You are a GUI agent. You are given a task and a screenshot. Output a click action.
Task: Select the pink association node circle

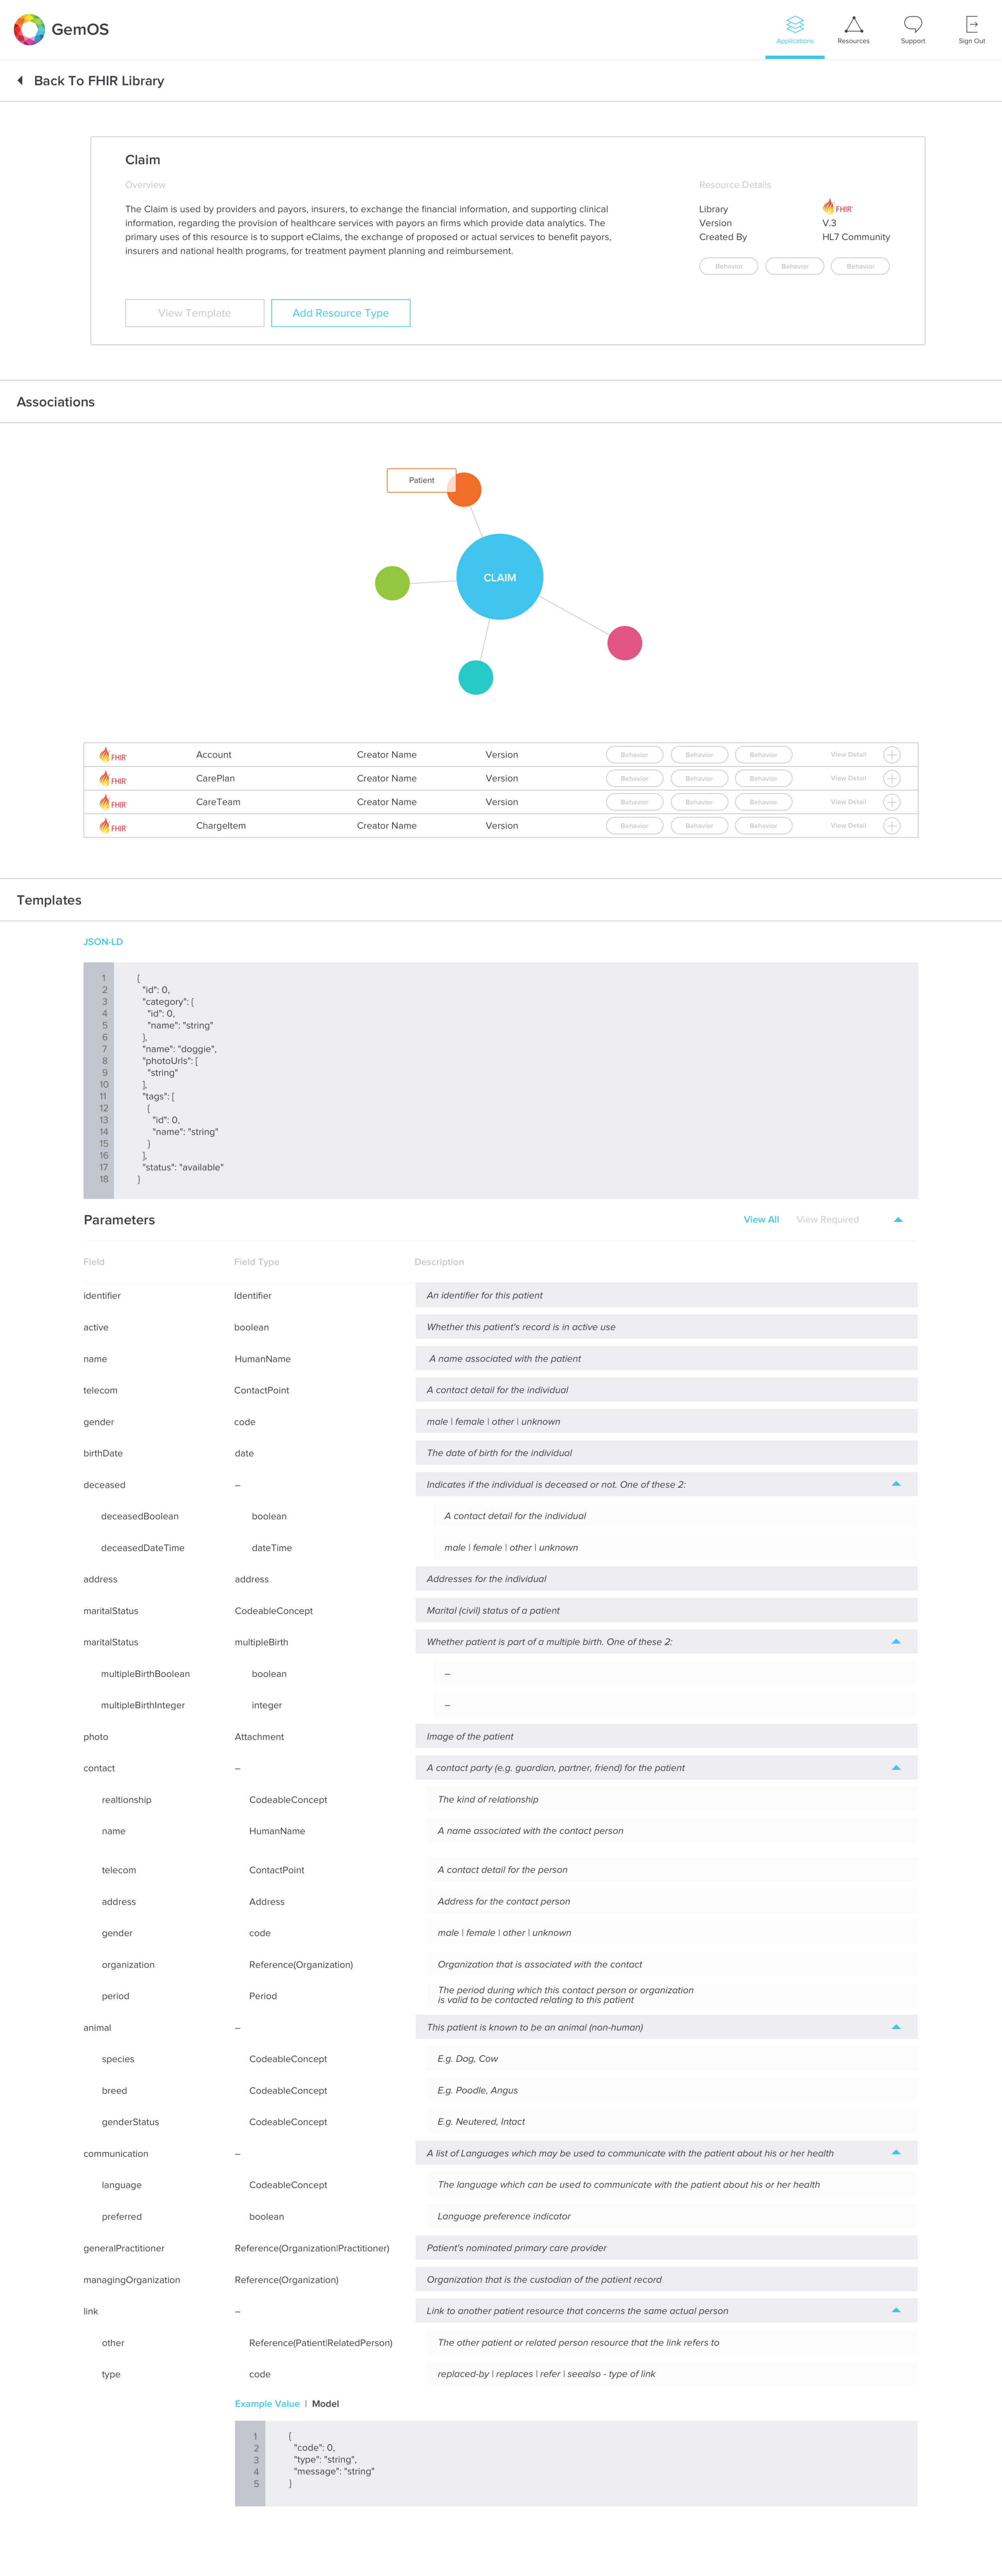pyautogui.click(x=624, y=643)
